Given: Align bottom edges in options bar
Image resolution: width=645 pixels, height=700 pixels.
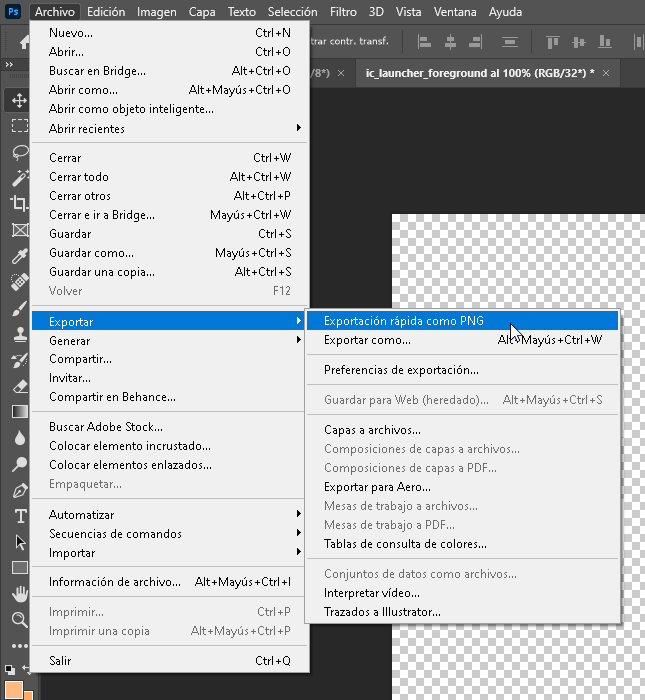Looking at the screenshot, I should tap(604, 42).
